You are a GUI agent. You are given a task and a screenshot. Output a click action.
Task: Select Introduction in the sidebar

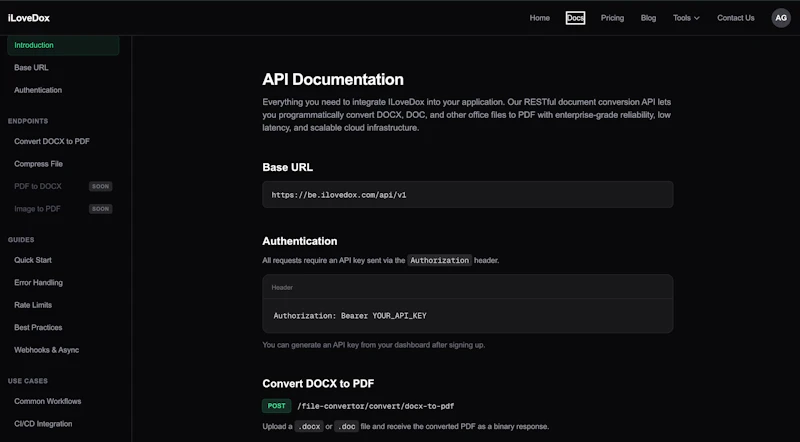63,45
